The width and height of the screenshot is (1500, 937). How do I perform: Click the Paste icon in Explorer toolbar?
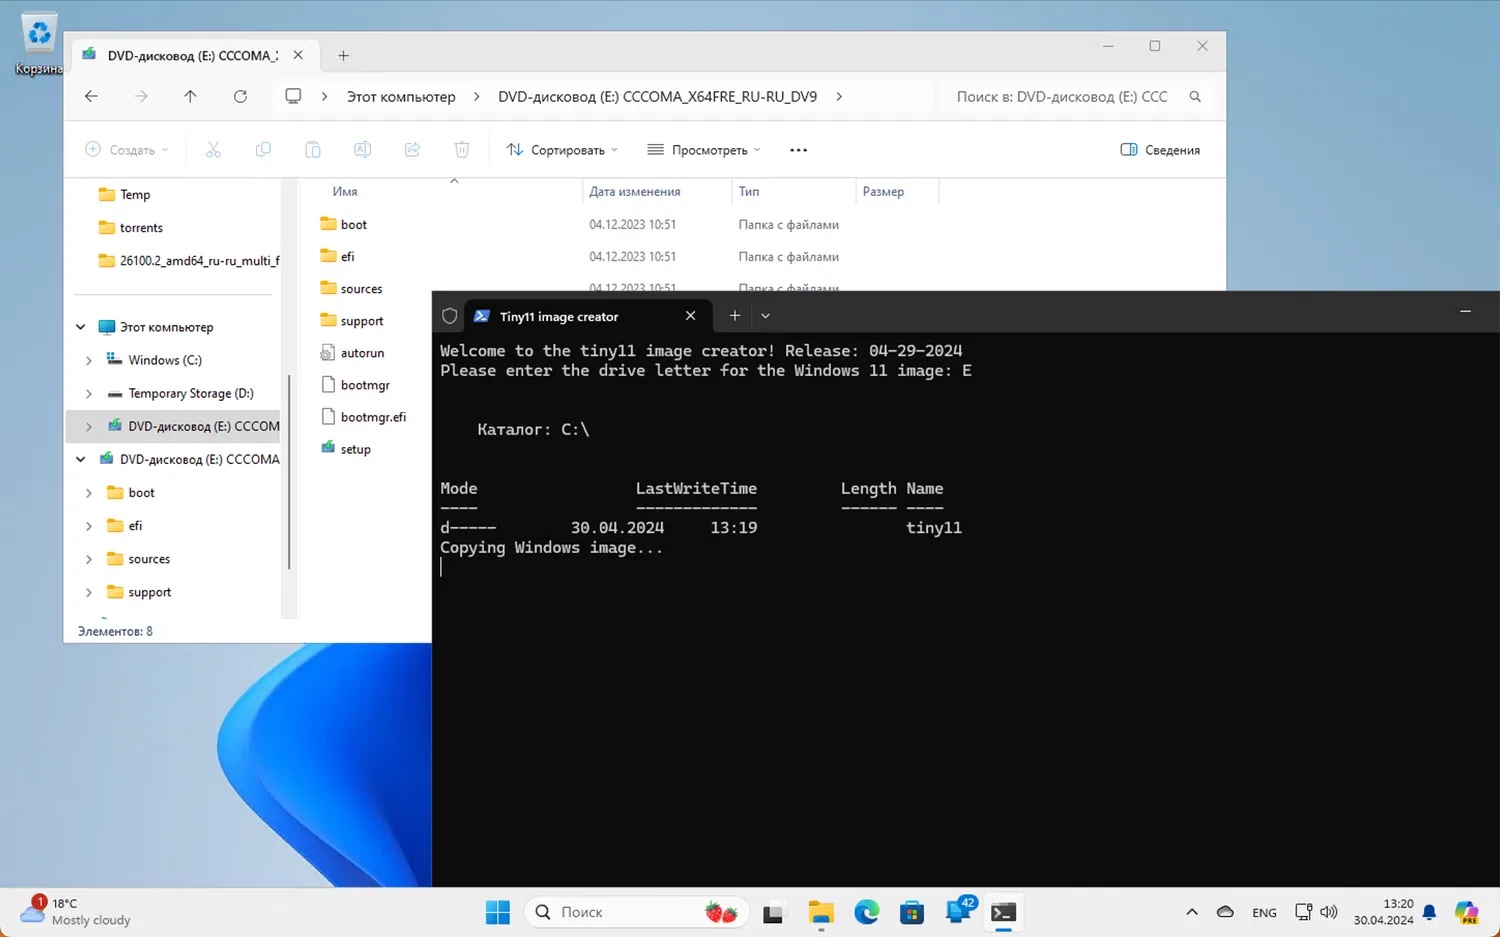point(313,149)
